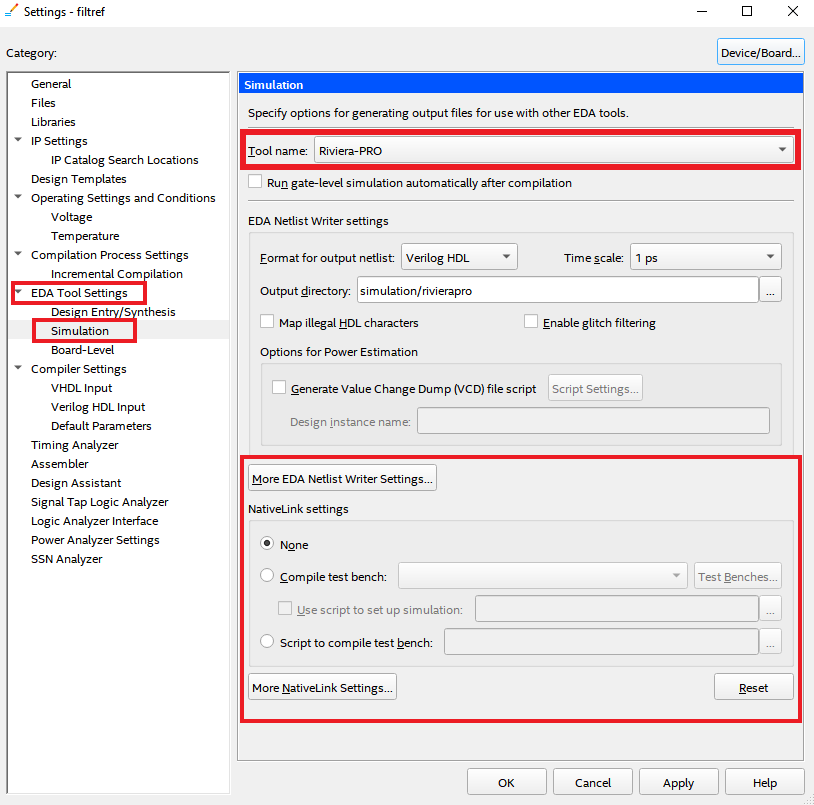Click the Device/Board button
The image size is (814, 805).
[761, 52]
